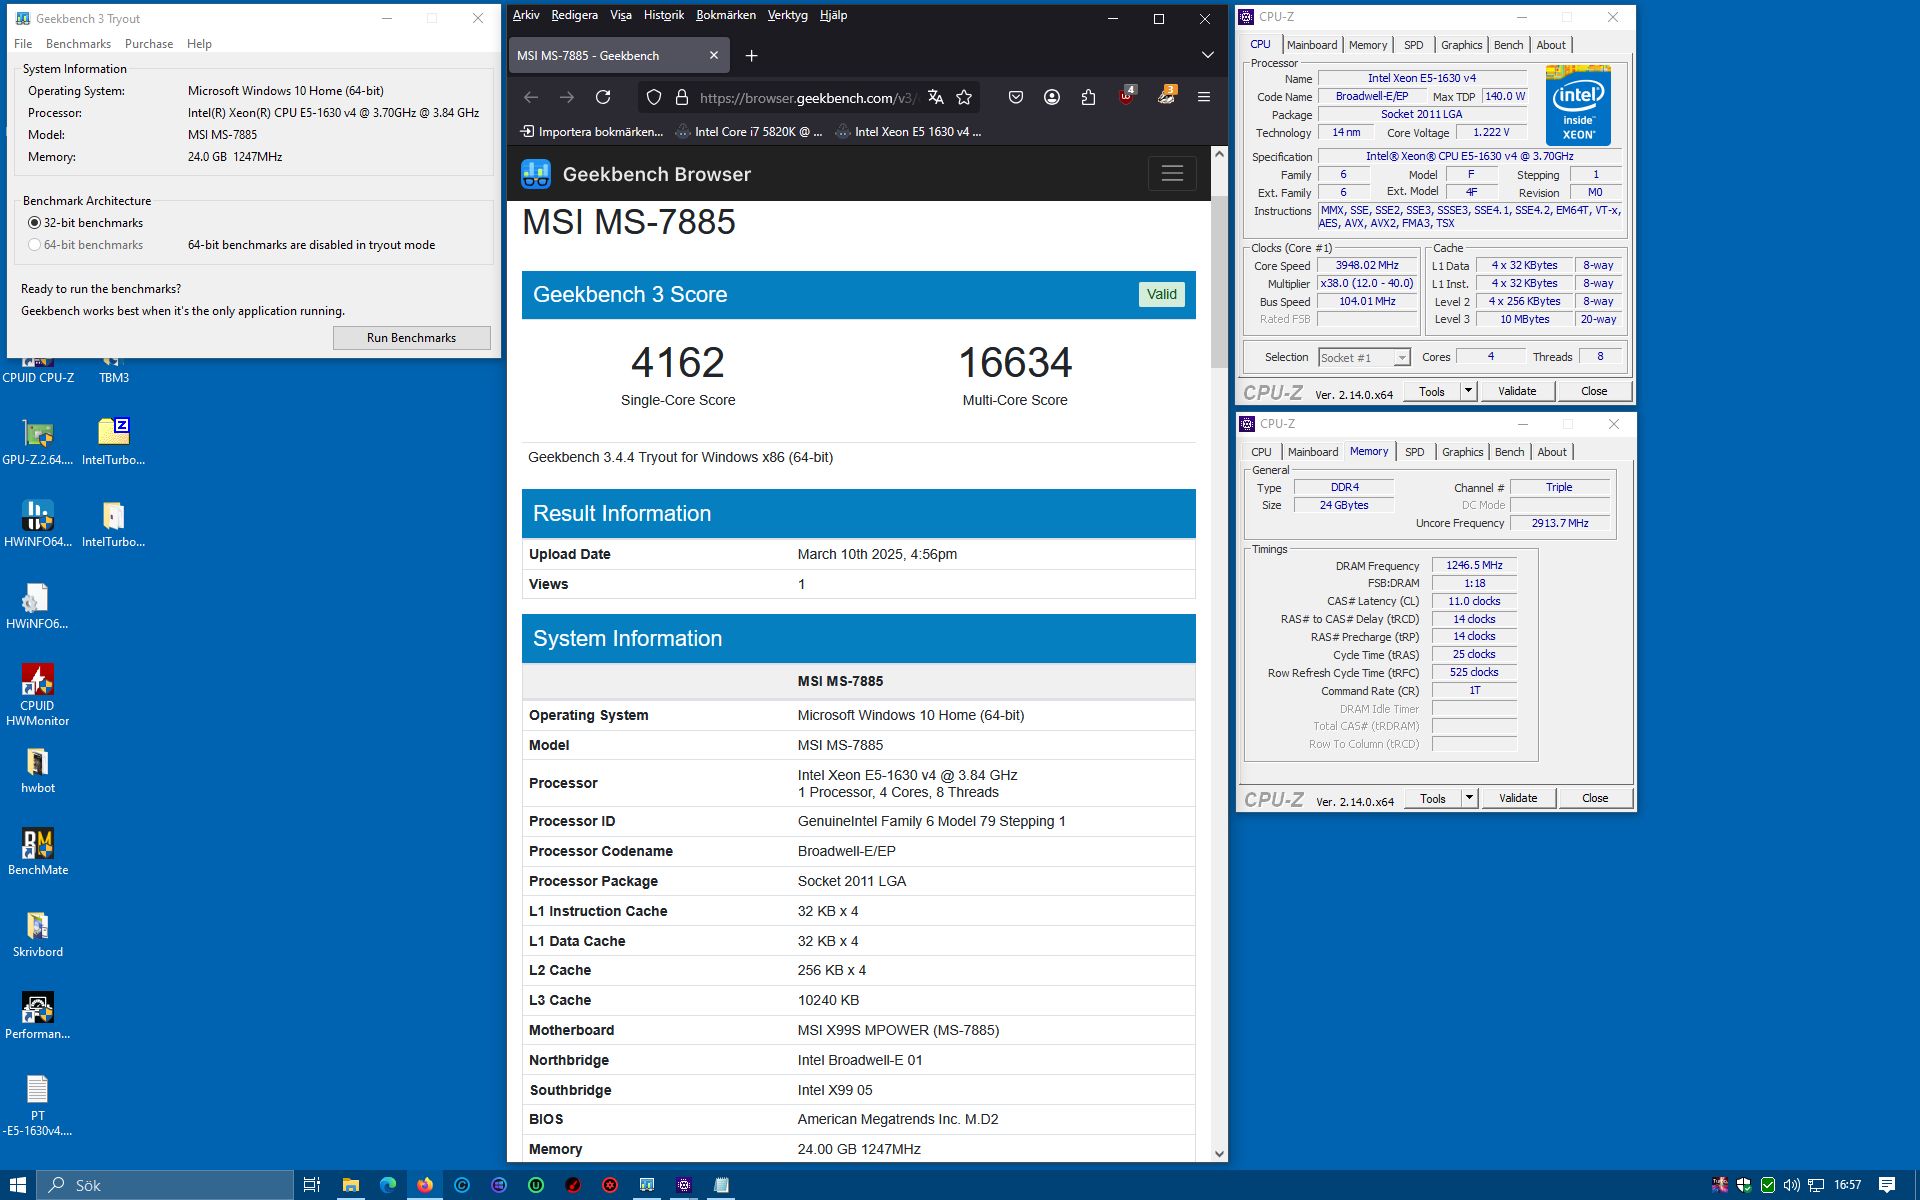Click Close button in CPU-Z Memory window
The image size is (1920, 1200).
click(1595, 798)
